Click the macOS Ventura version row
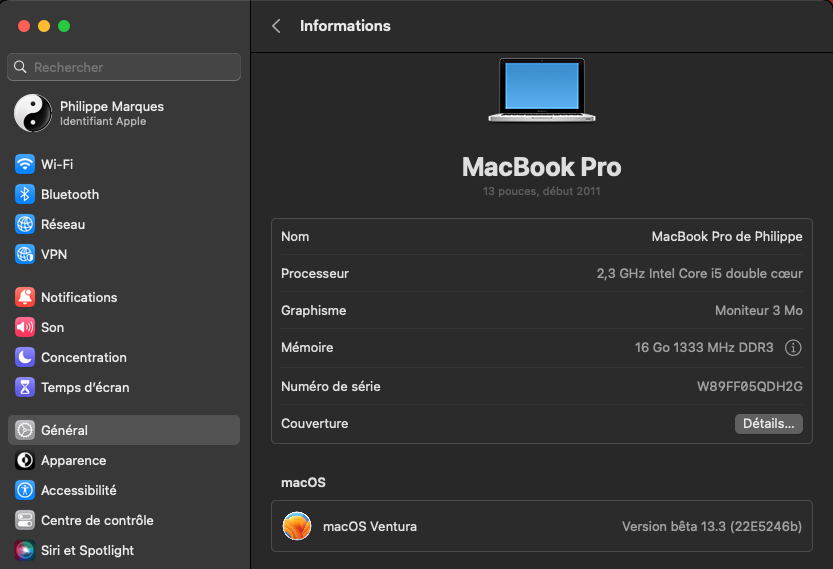 (x=541, y=526)
